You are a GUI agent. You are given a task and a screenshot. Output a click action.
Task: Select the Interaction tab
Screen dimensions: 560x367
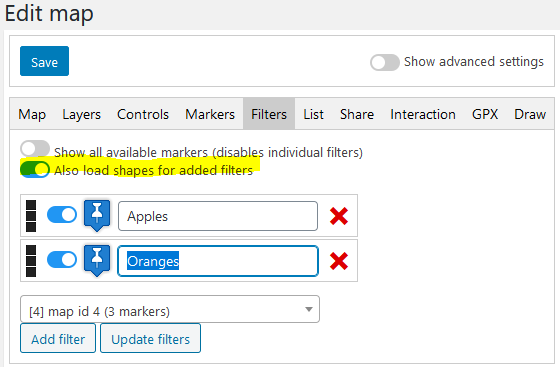[423, 114]
